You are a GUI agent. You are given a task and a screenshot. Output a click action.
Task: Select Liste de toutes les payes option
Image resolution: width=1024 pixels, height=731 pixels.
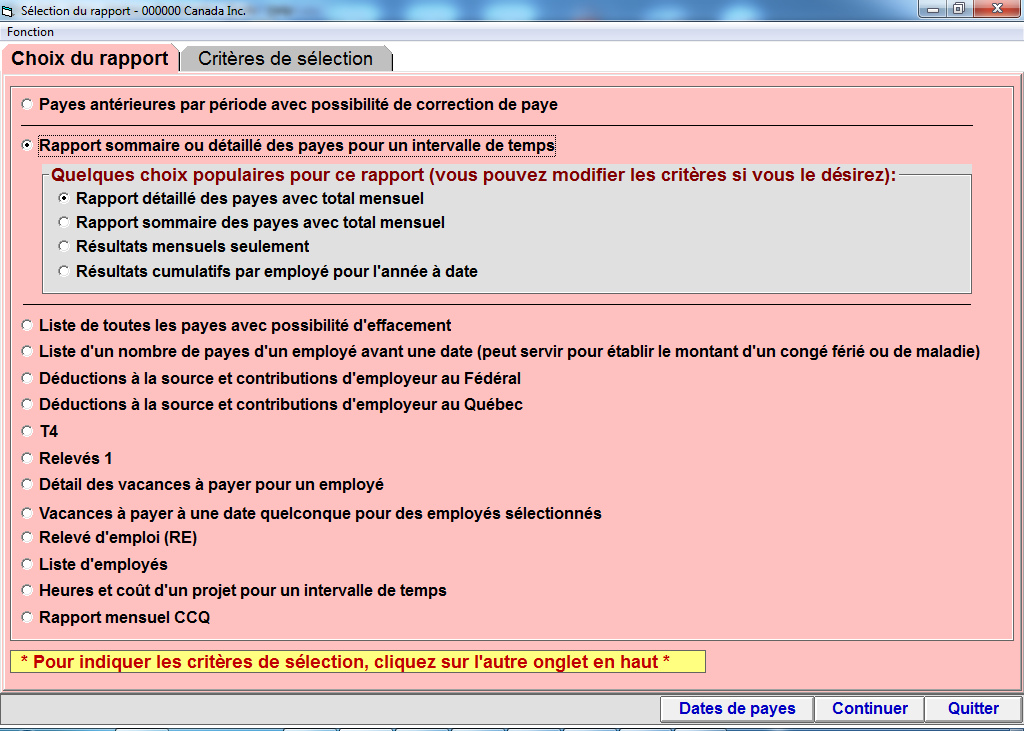[28, 325]
